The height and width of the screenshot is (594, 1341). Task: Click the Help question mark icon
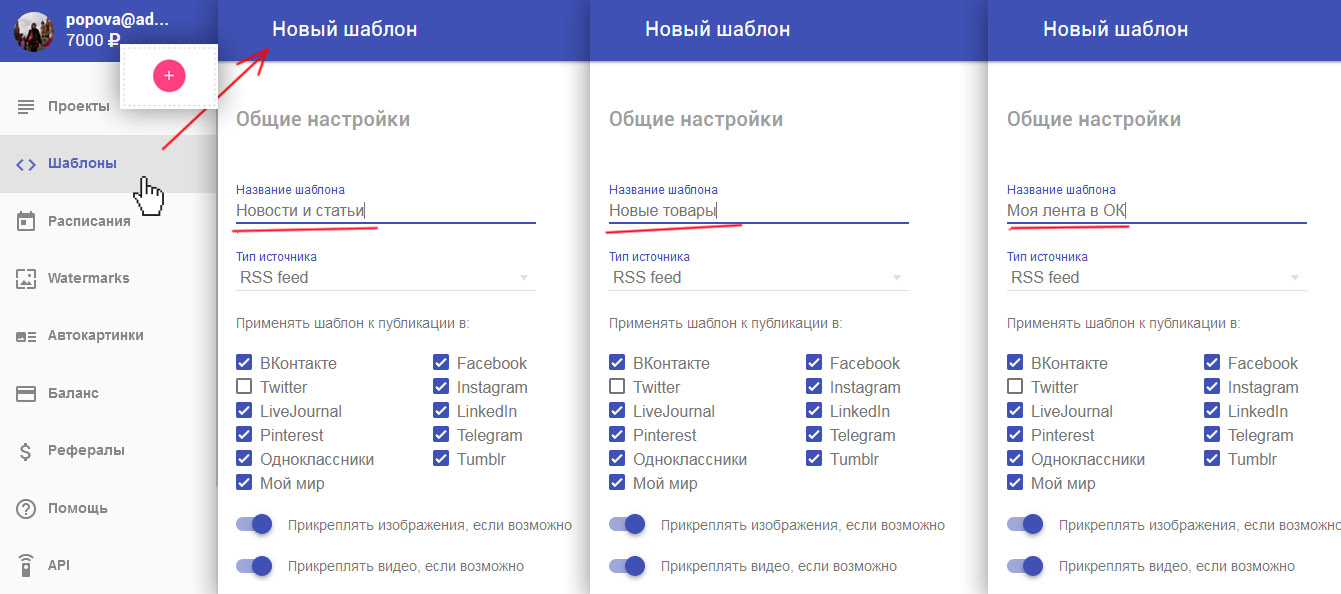pyautogui.click(x=26, y=508)
